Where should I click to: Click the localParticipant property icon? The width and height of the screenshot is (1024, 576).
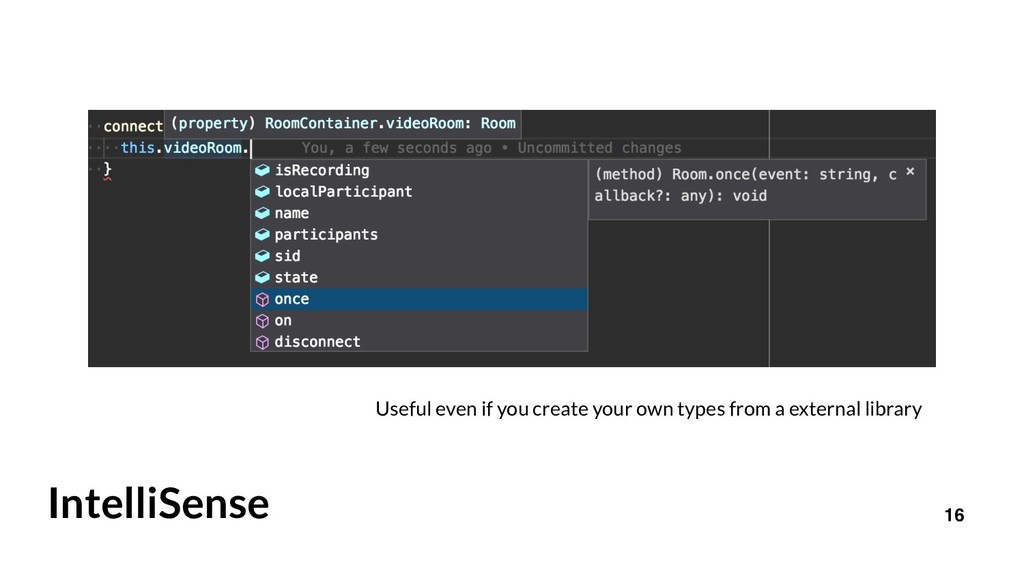coord(263,192)
